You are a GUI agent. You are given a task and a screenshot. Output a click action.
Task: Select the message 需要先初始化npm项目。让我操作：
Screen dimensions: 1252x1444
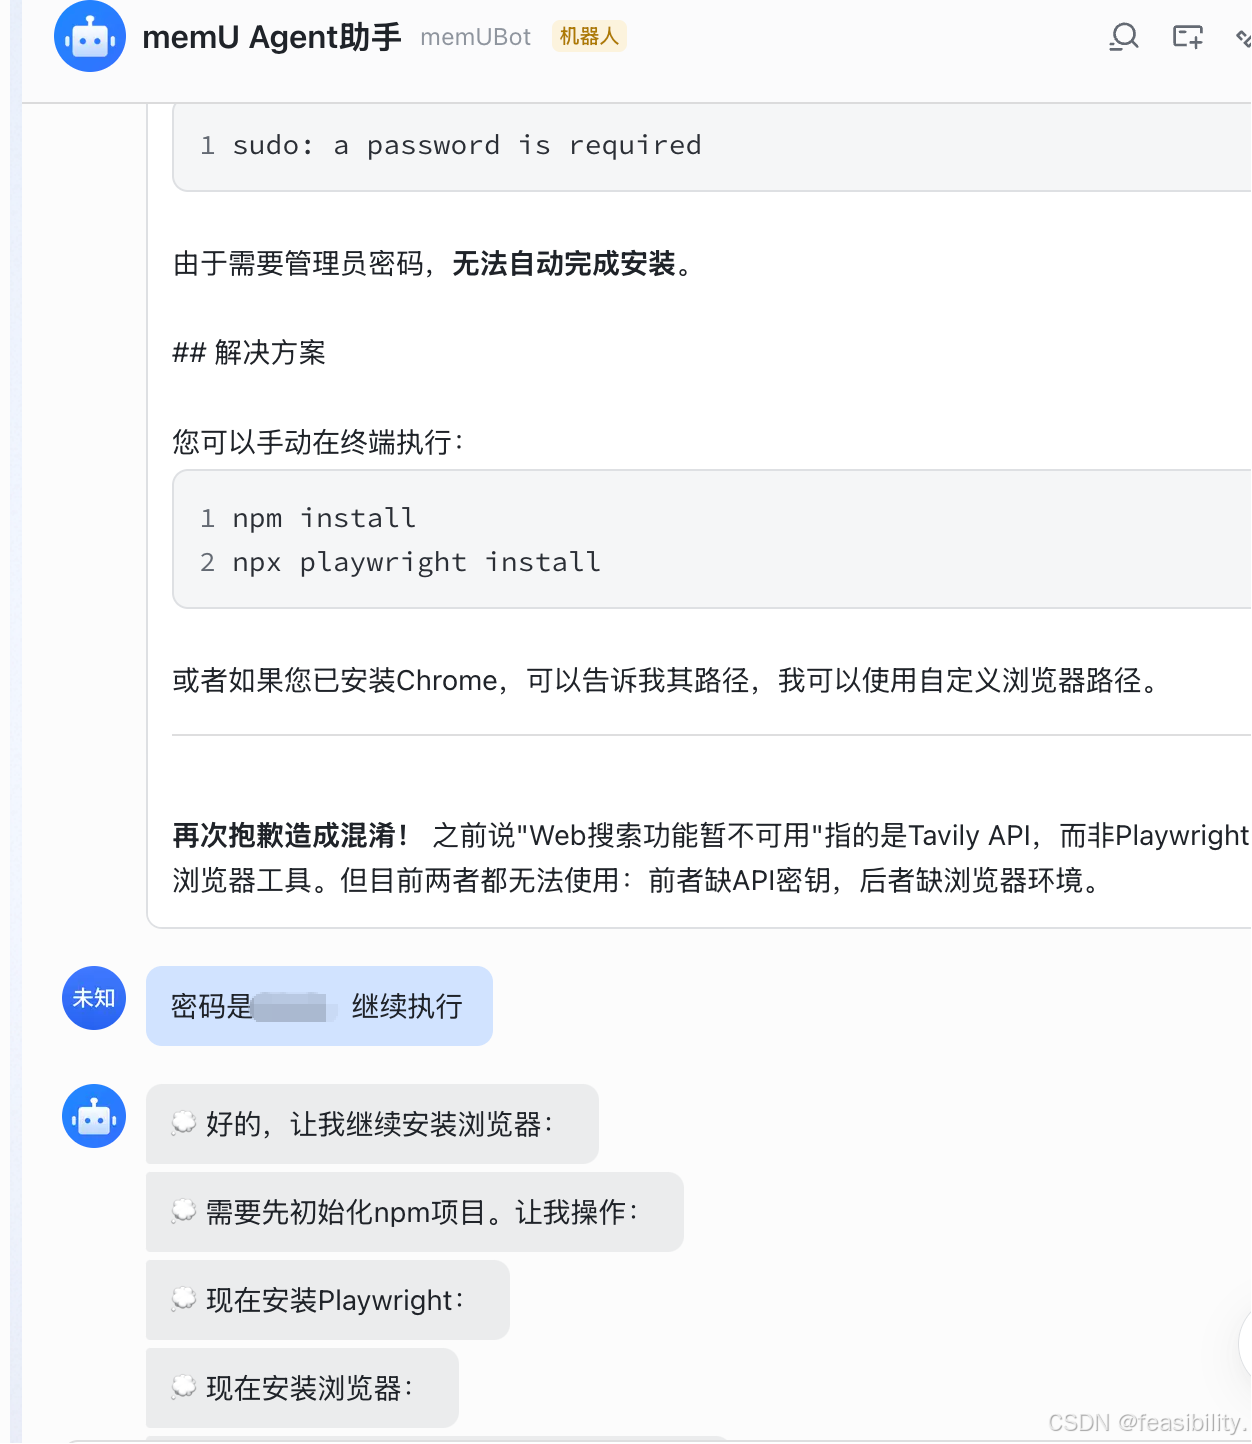(414, 1212)
